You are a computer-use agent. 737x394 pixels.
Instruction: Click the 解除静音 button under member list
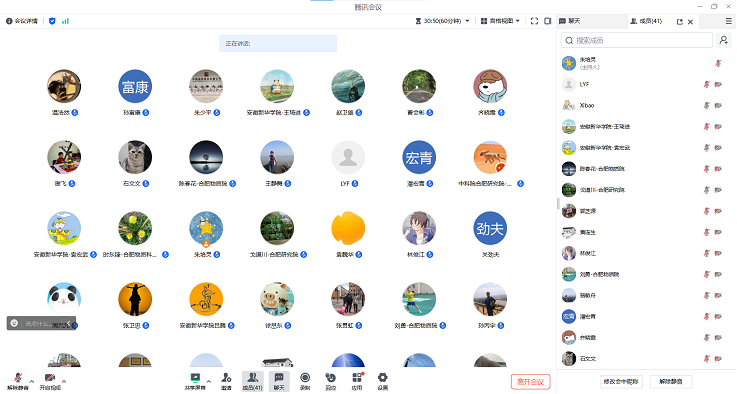[671, 381]
